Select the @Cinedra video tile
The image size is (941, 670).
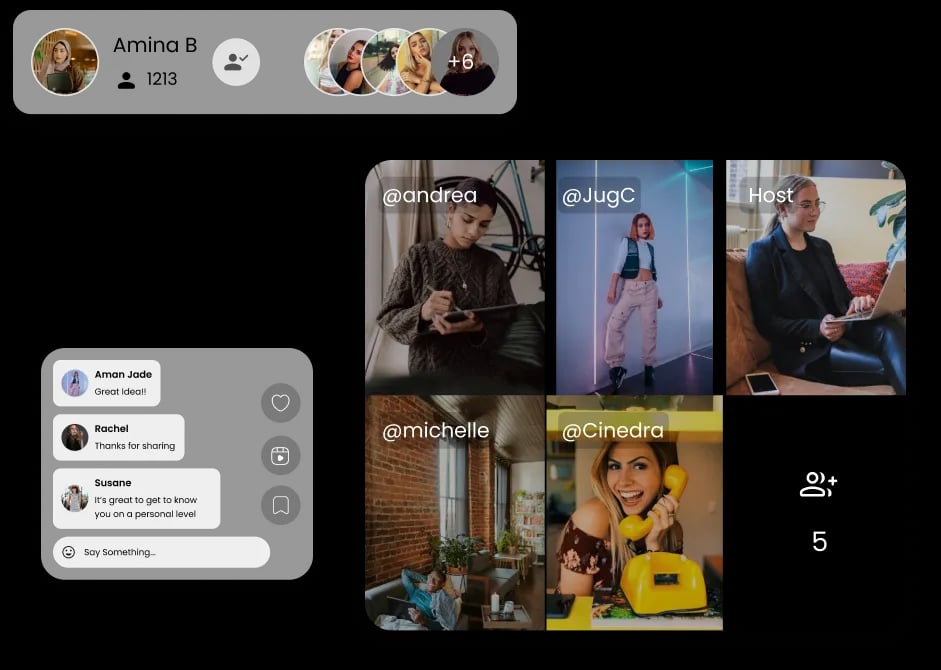[x=634, y=512]
